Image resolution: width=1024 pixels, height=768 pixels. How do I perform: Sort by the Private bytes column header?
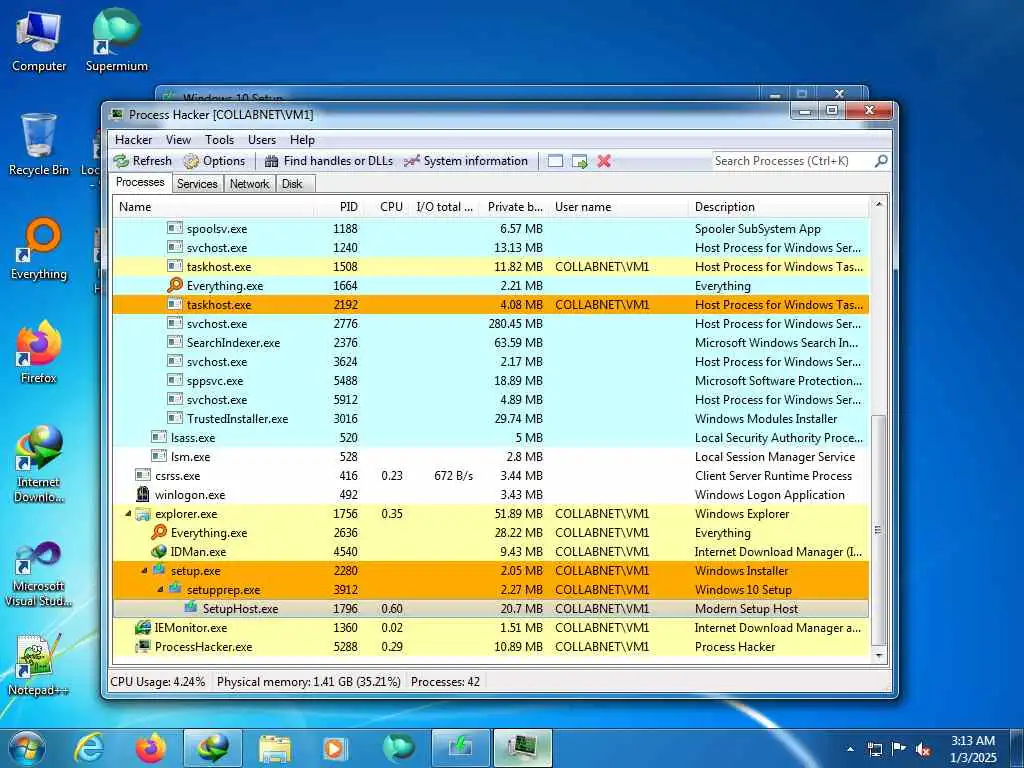515,207
